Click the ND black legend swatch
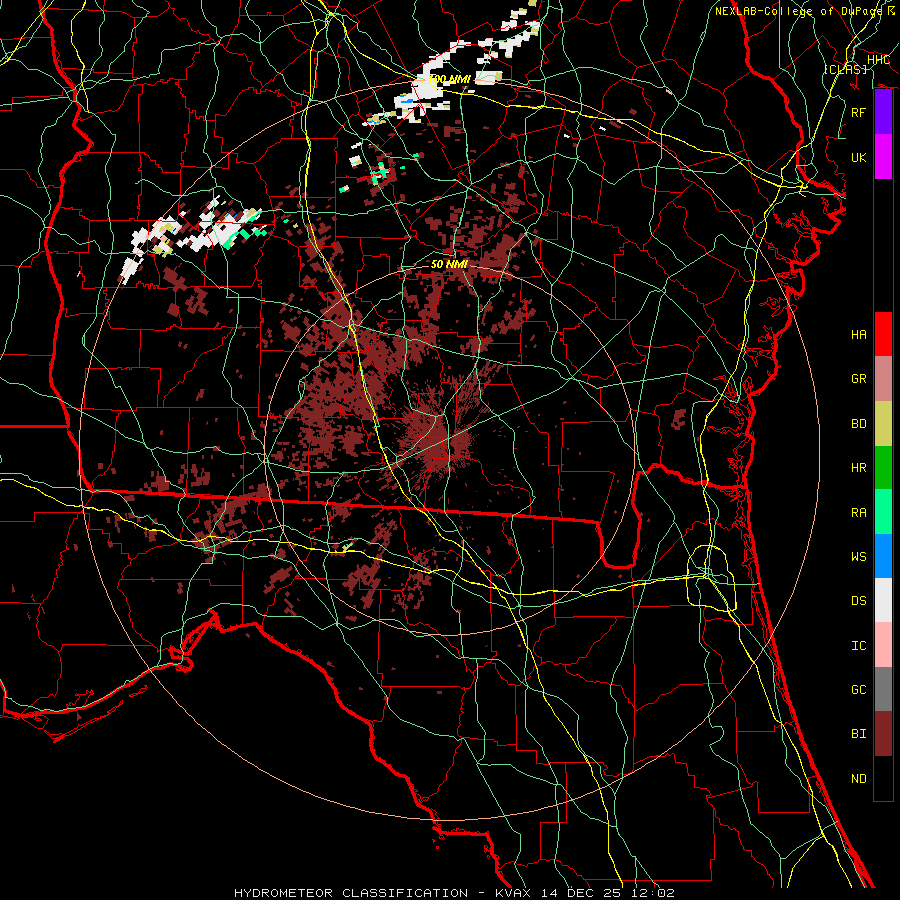Image resolution: width=900 pixels, height=900 pixels. [883, 778]
